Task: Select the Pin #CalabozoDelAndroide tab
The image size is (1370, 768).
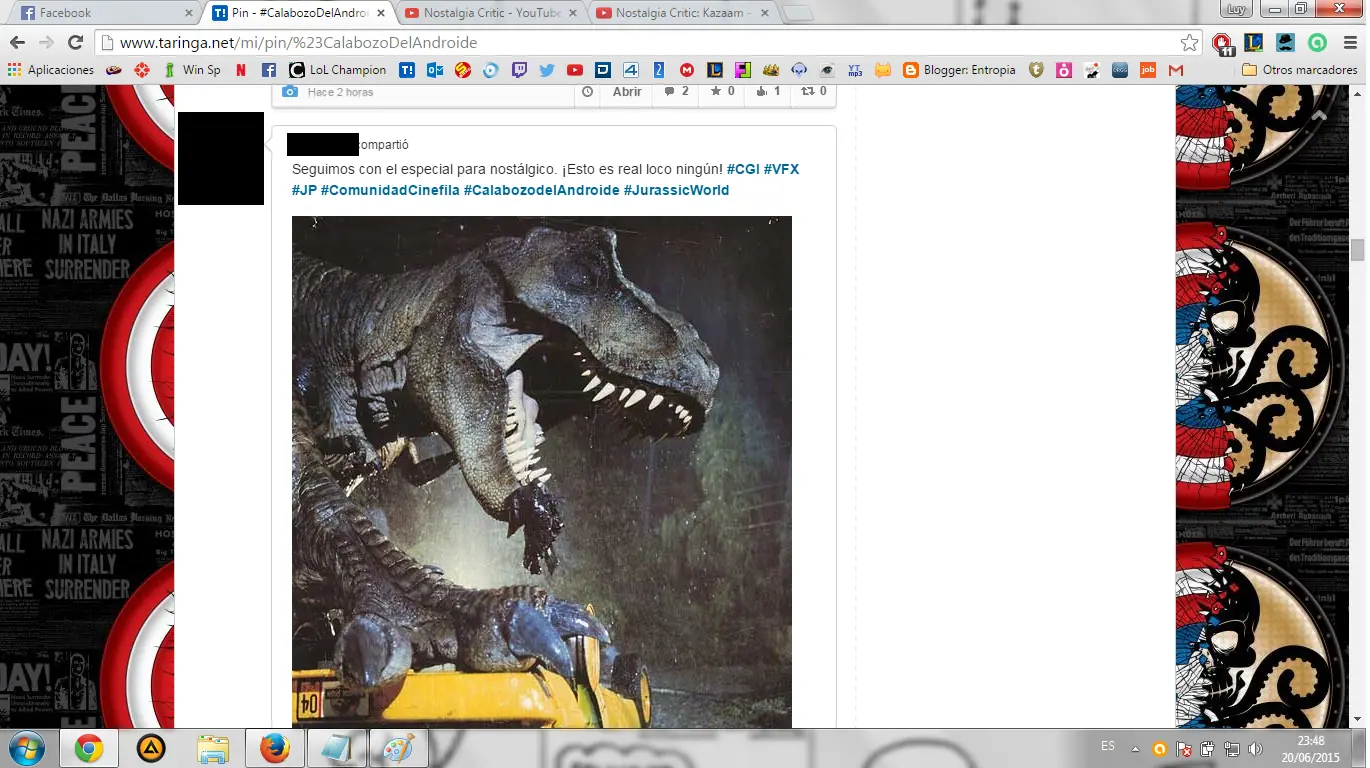Action: point(300,13)
